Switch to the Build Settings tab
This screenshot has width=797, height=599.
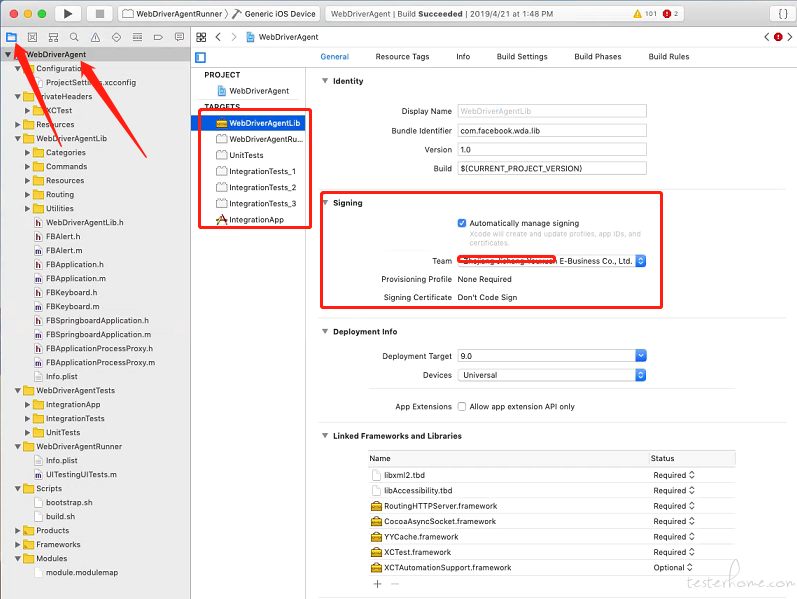522,56
